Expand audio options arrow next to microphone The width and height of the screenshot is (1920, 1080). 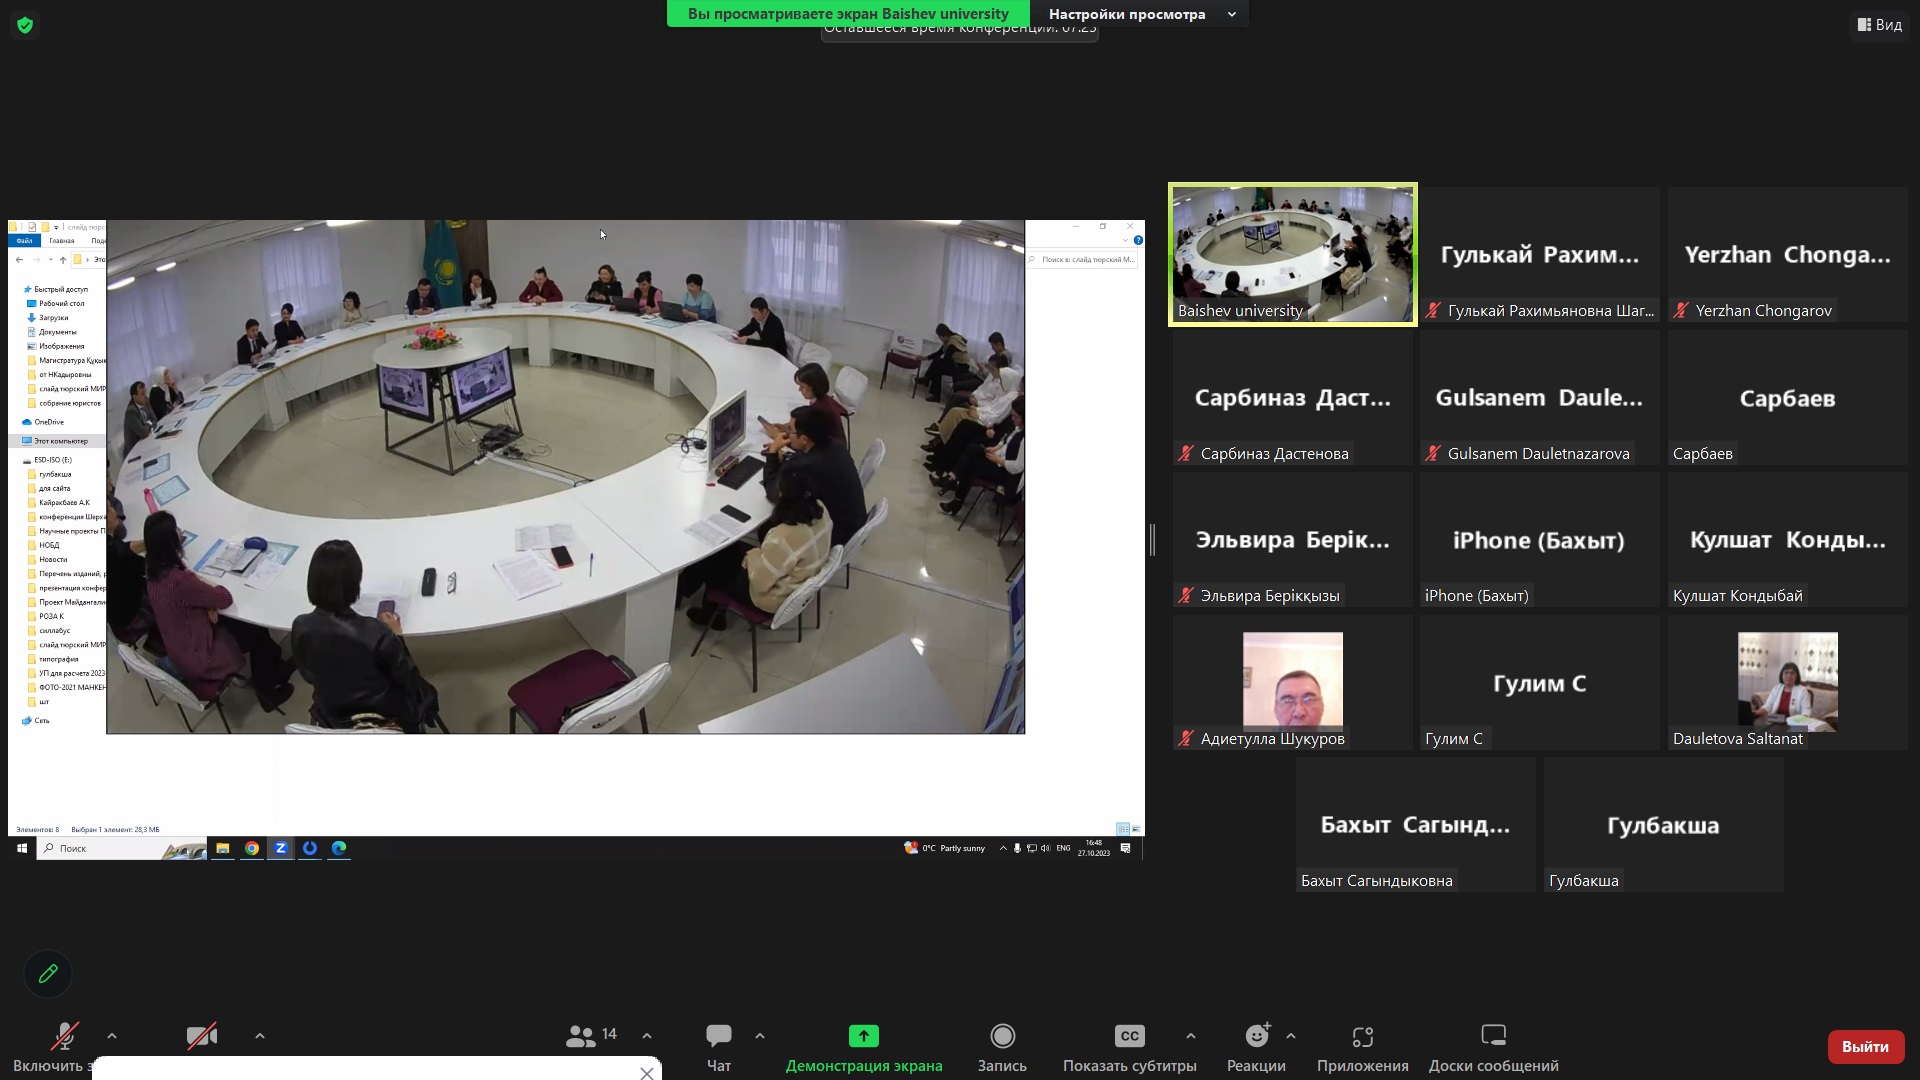pyautogui.click(x=112, y=1036)
